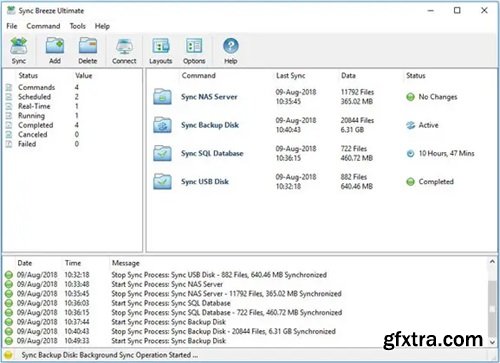
Task: Click the Sync toolbar icon
Action: pos(19,46)
